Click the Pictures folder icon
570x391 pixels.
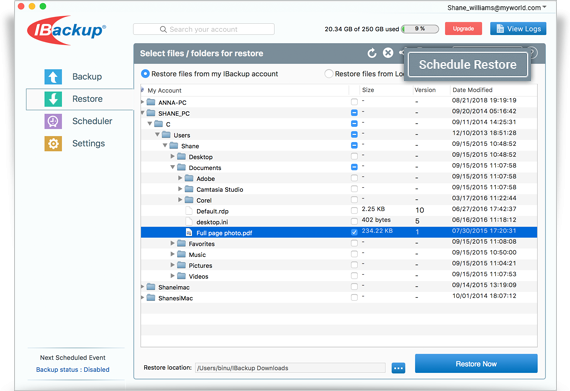point(181,265)
